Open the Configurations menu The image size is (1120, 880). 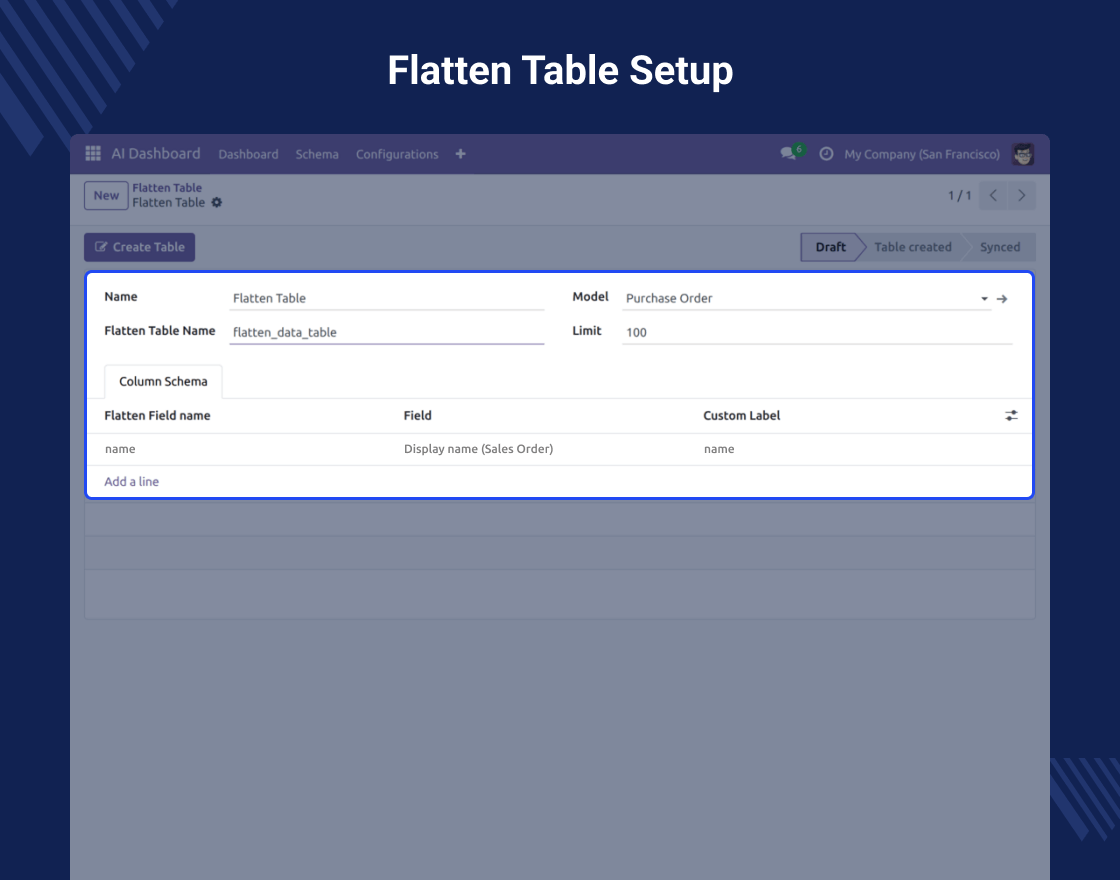tap(397, 154)
